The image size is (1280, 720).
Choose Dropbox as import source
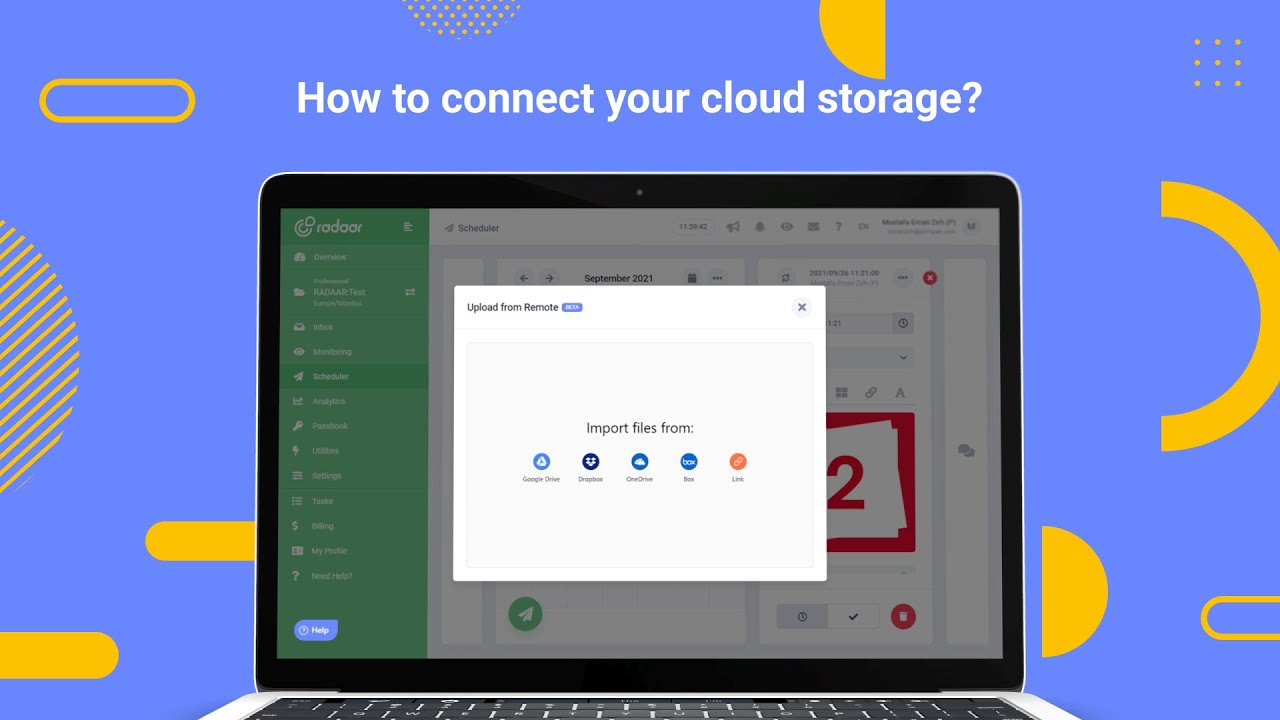coord(591,467)
